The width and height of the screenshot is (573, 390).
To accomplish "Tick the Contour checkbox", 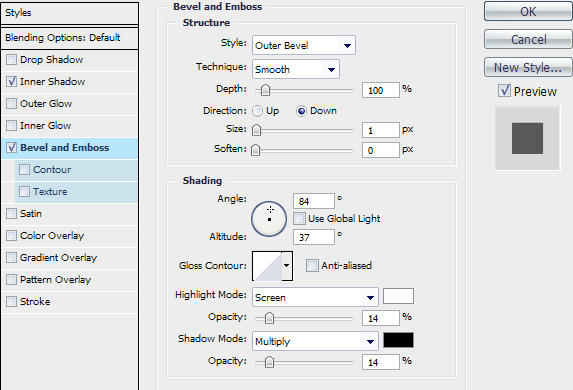I will (x=24, y=169).
